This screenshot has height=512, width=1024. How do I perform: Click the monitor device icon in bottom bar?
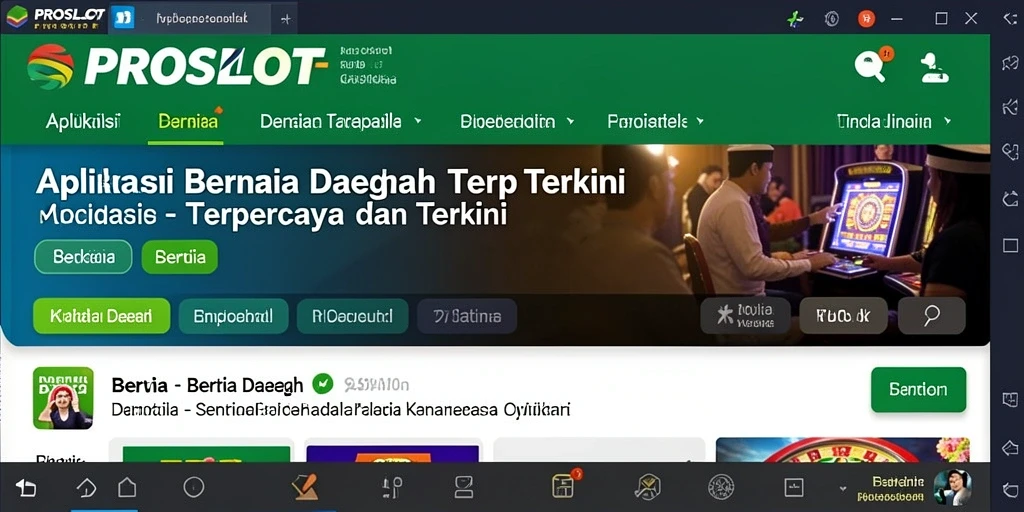click(463, 487)
